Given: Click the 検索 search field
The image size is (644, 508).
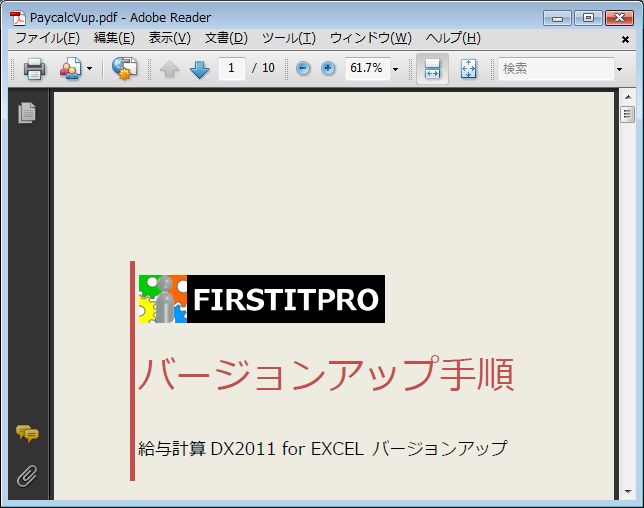Looking at the screenshot, I should coord(556,69).
